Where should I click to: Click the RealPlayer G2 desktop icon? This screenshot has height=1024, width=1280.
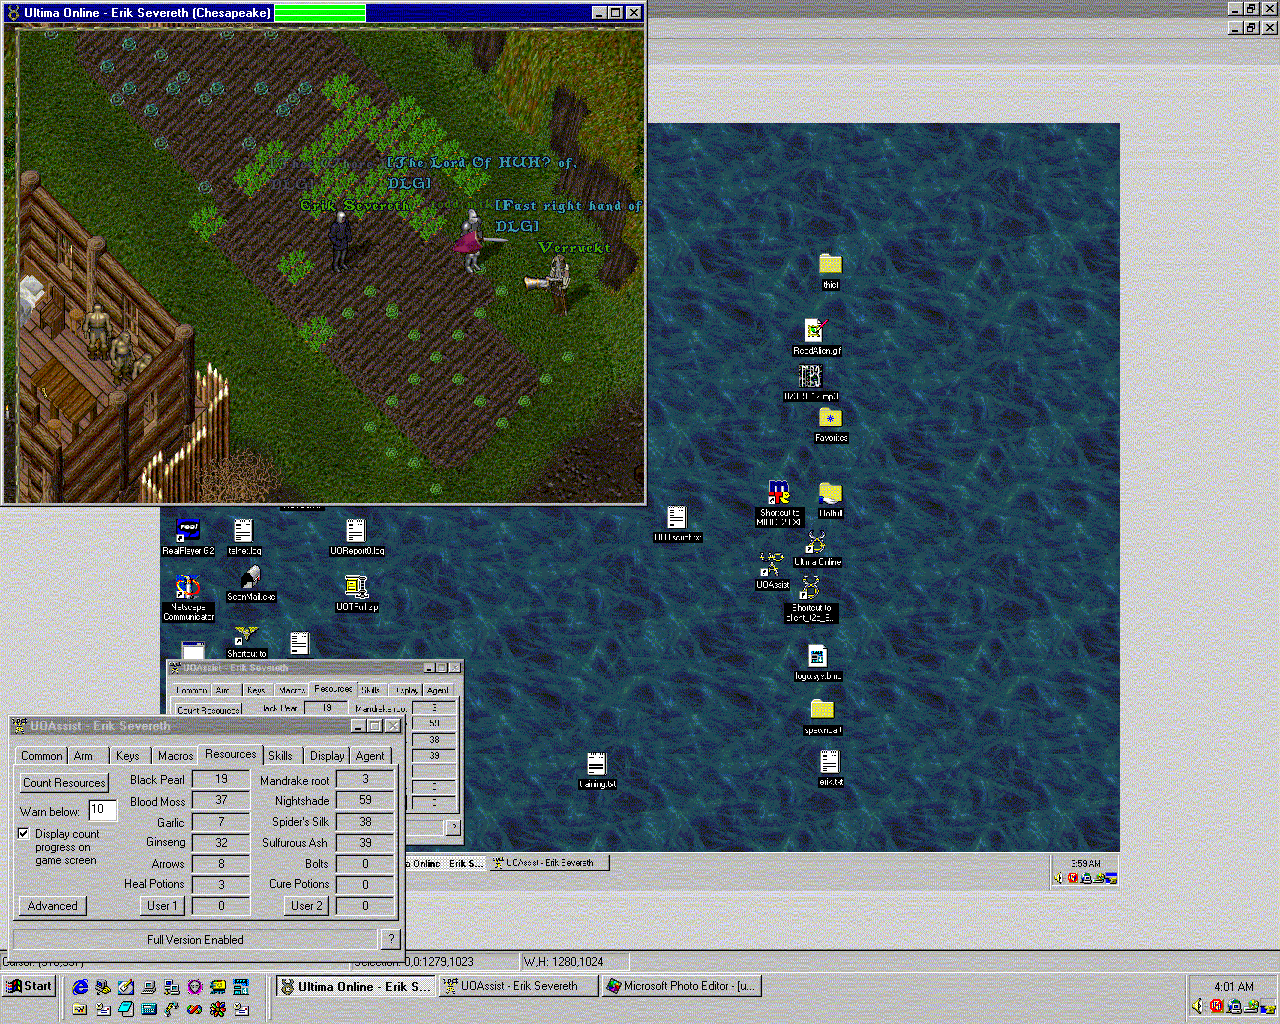point(188,531)
